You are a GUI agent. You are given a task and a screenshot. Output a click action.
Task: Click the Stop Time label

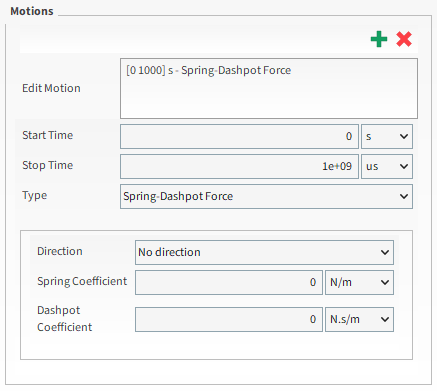tap(48, 165)
